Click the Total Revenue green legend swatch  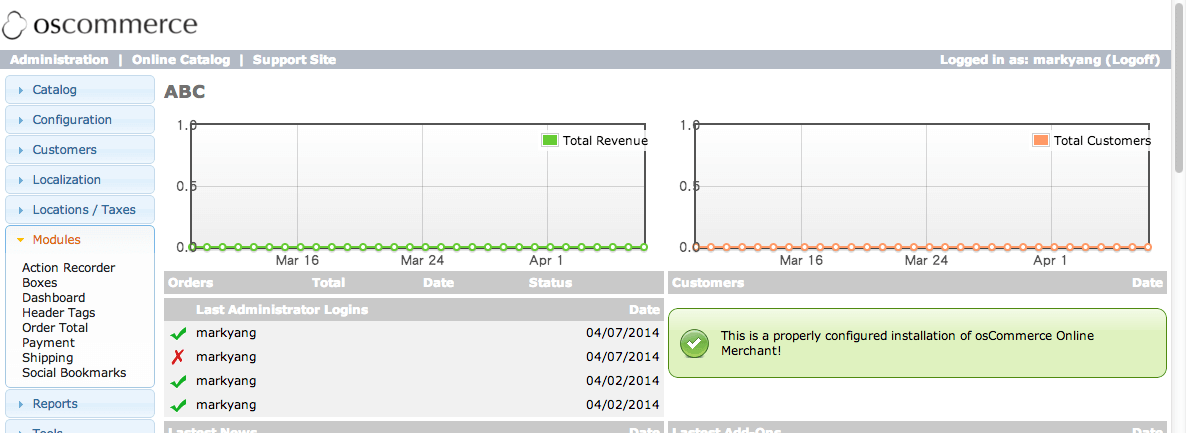[549, 141]
